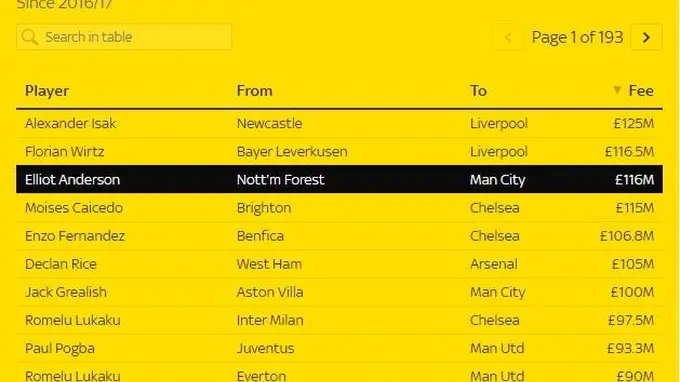This screenshot has width=680, height=382.
Task: Go to next page arrow
Action: [x=646, y=37]
